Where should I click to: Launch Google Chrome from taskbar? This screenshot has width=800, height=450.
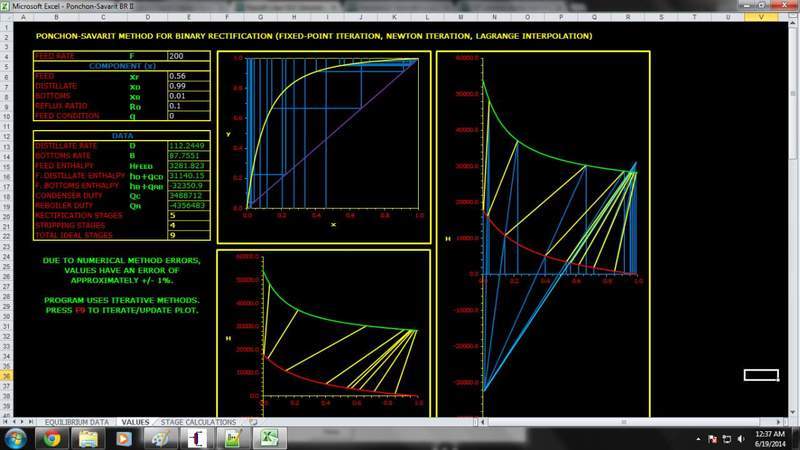pos(50,438)
